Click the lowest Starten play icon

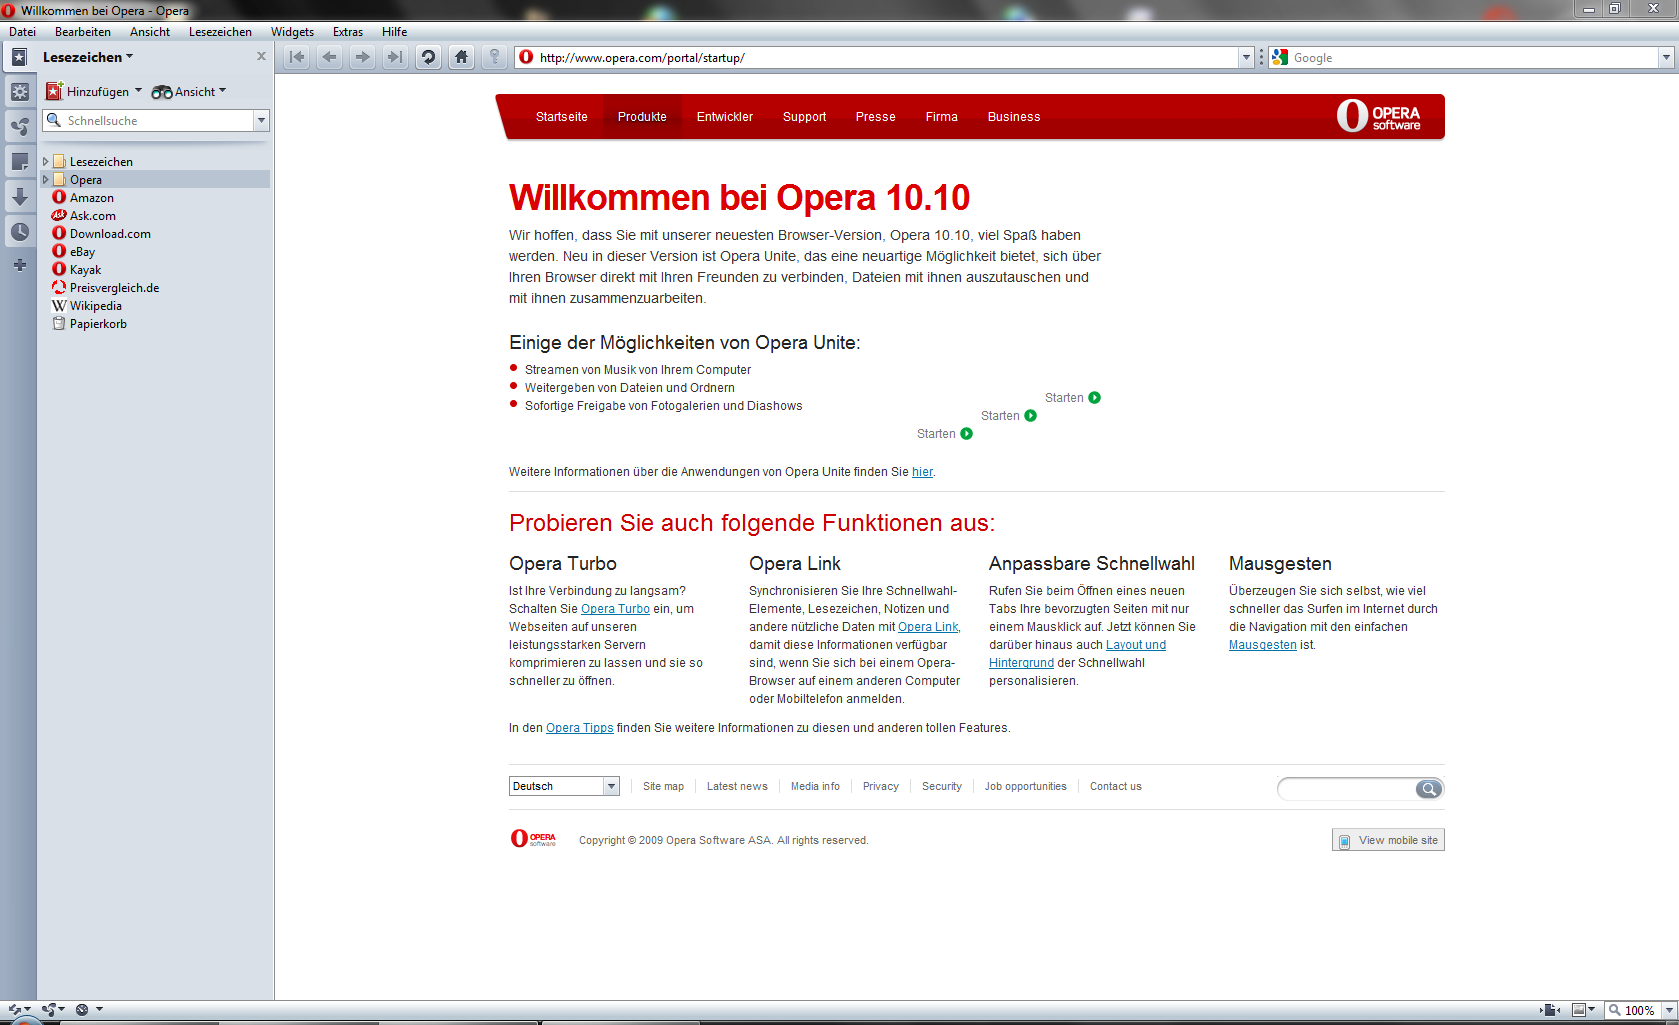pos(967,433)
